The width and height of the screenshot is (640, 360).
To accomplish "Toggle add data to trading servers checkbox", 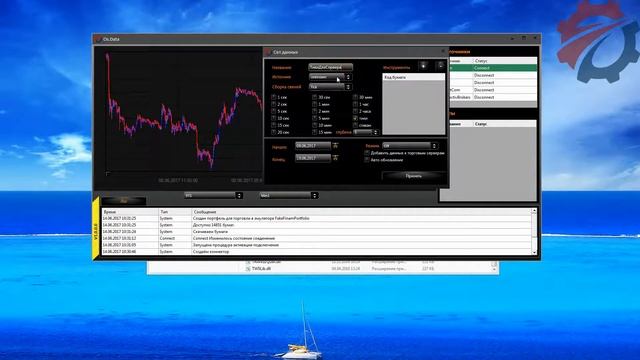I will 367,153.
